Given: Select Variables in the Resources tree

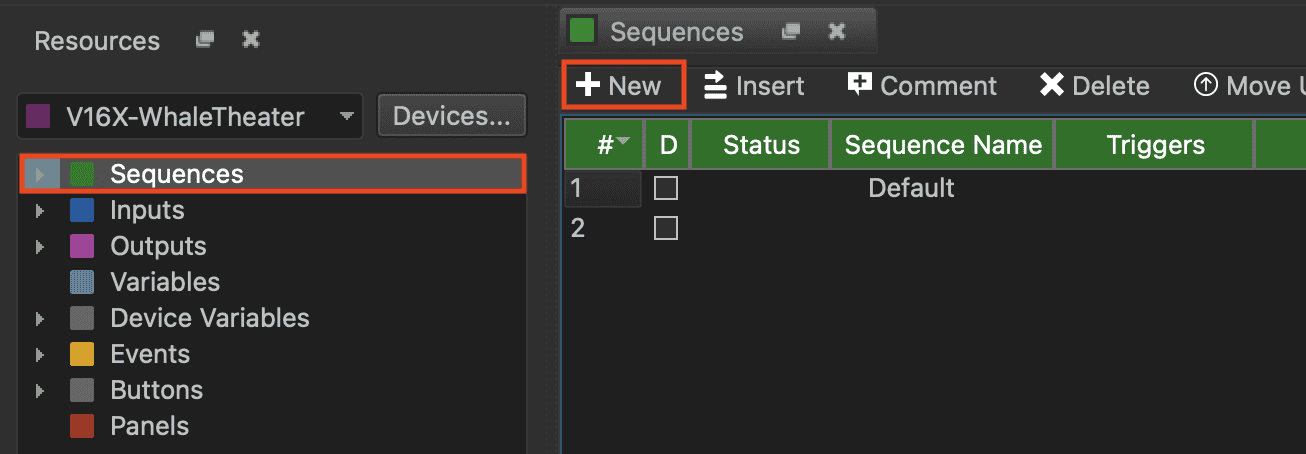Looking at the screenshot, I should pos(164,282).
